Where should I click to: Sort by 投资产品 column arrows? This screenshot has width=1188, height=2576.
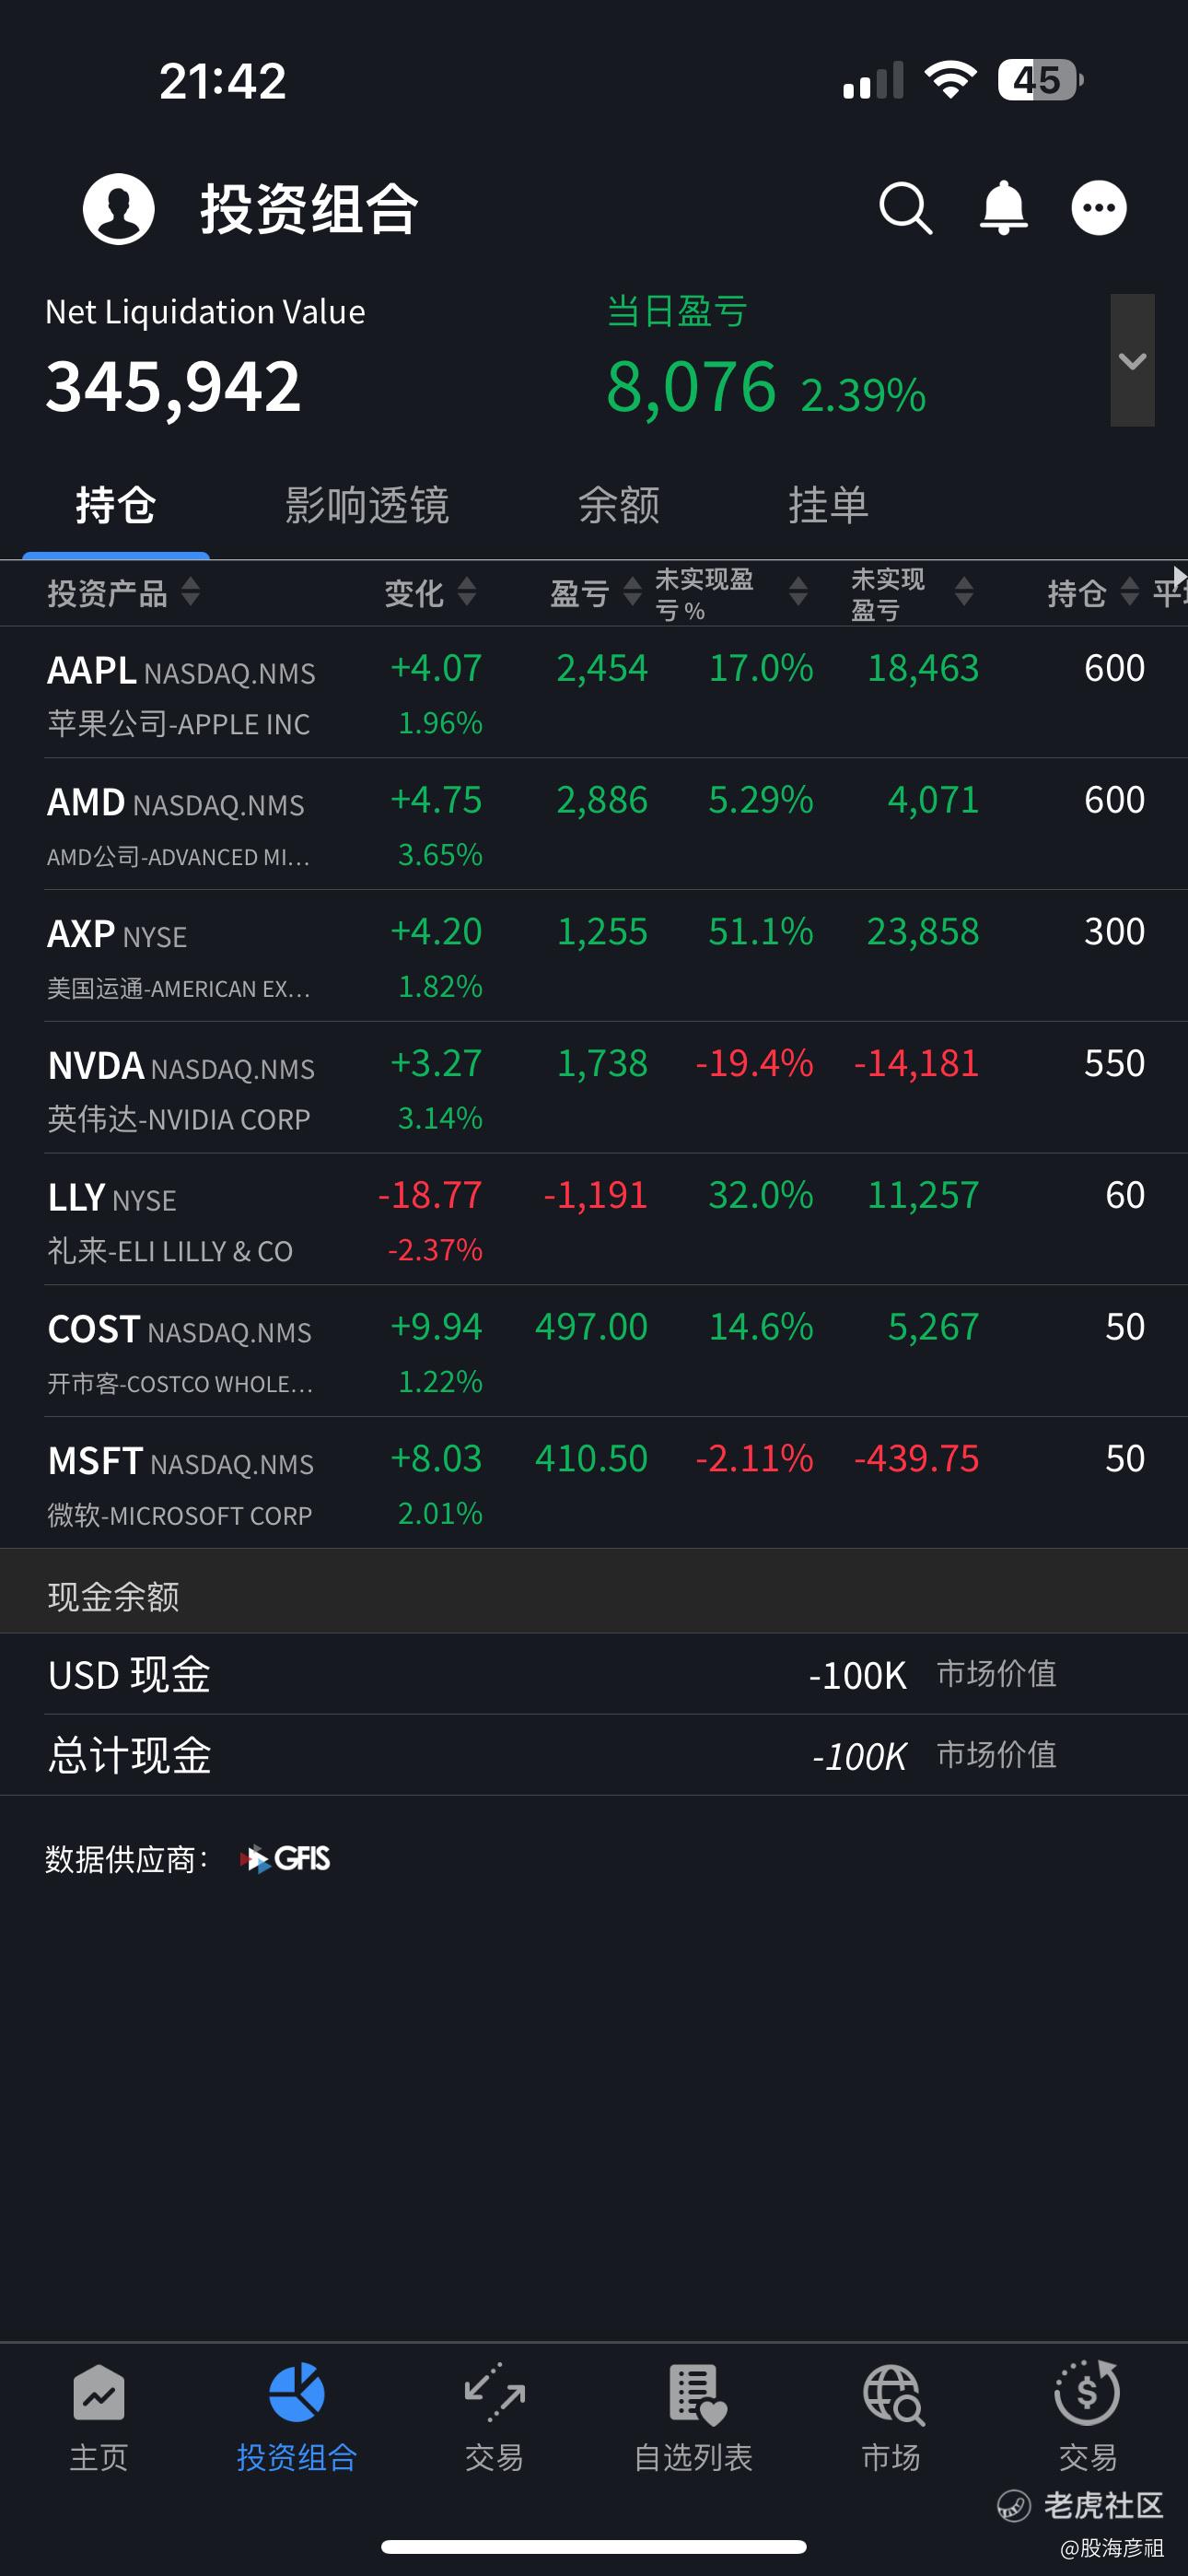[x=190, y=592]
